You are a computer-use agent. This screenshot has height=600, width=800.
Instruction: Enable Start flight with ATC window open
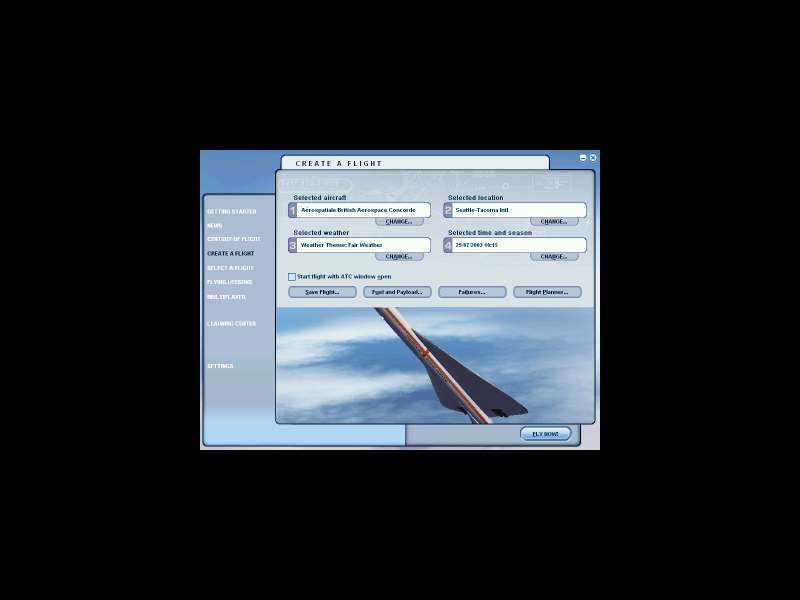point(292,276)
